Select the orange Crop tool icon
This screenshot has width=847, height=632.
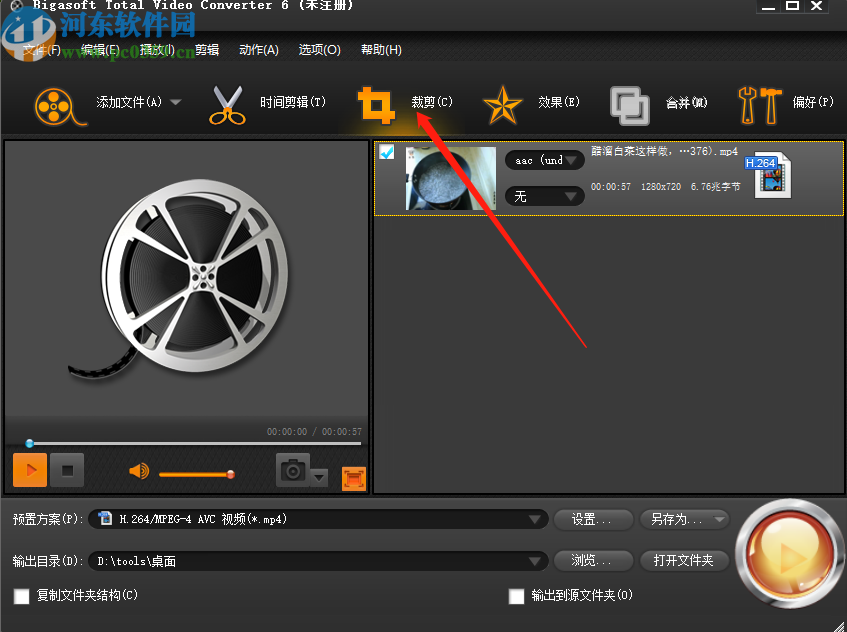[376, 105]
